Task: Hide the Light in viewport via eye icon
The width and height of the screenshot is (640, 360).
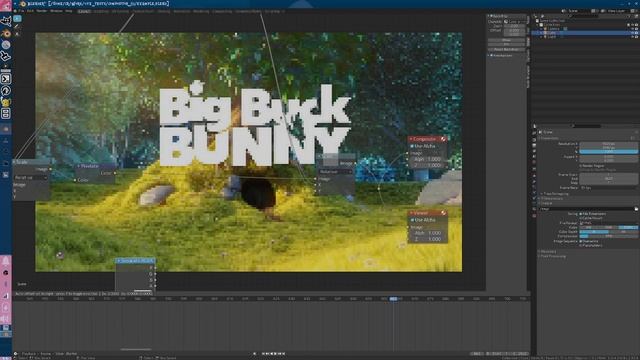Action: pyautogui.click(x=631, y=37)
